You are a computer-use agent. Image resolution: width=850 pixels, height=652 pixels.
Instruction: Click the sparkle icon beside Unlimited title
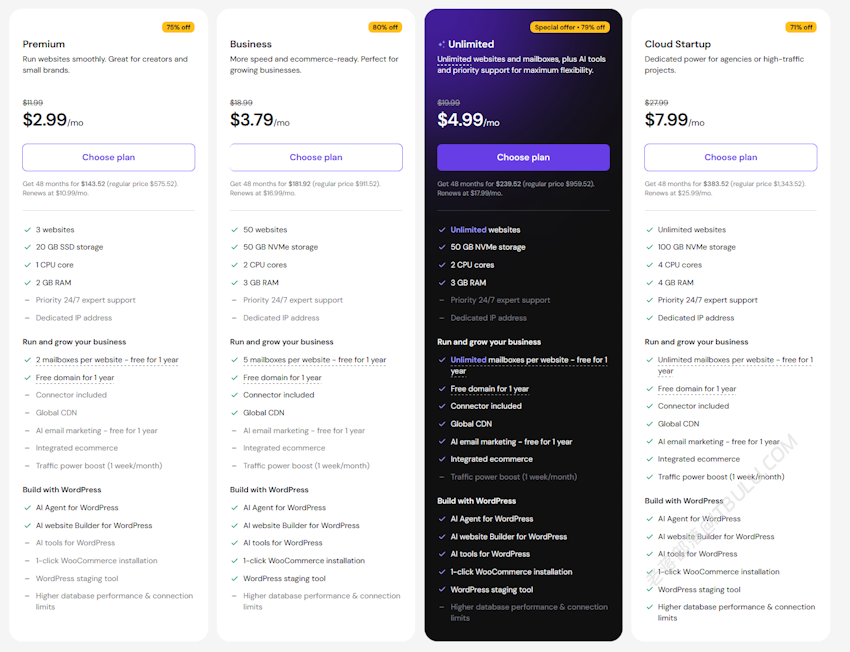(441, 44)
